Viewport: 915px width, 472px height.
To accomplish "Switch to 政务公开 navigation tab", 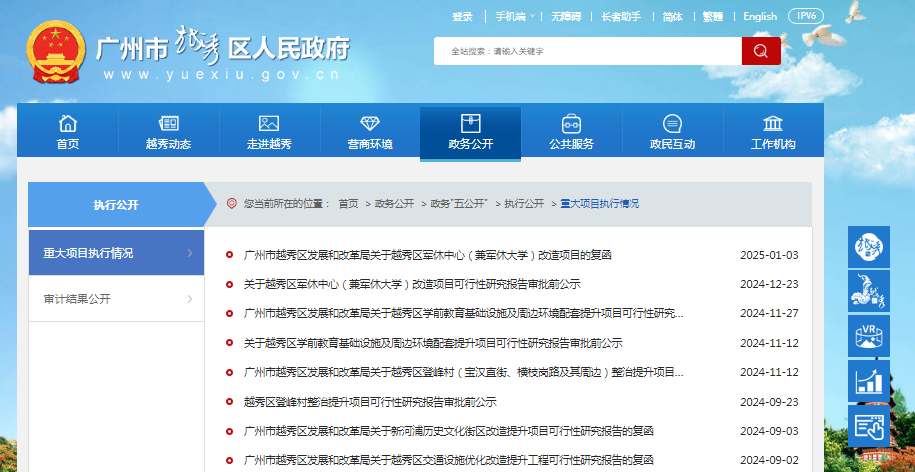I will [470, 133].
